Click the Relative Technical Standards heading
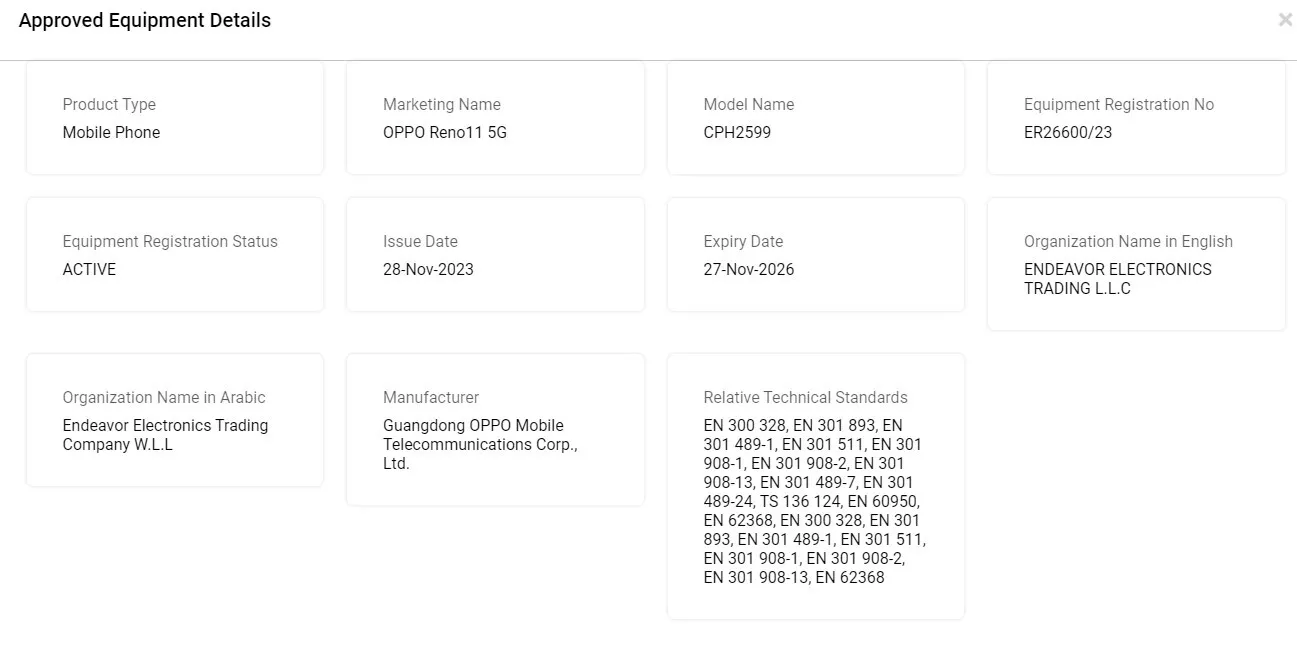 (805, 397)
